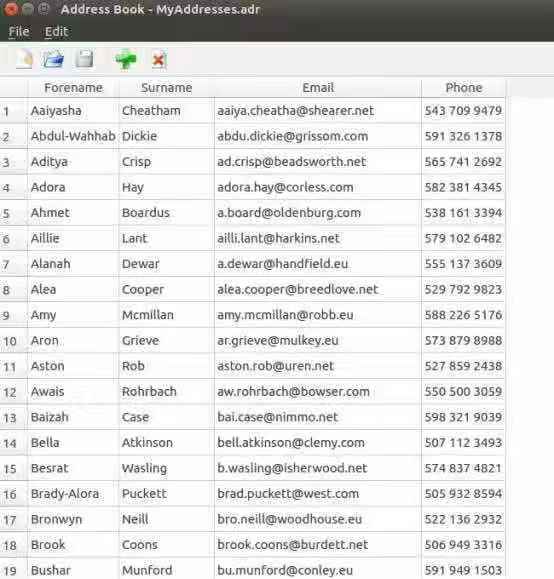The image size is (554, 579).
Task: Open the Edit menu
Action: tap(57, 32)
